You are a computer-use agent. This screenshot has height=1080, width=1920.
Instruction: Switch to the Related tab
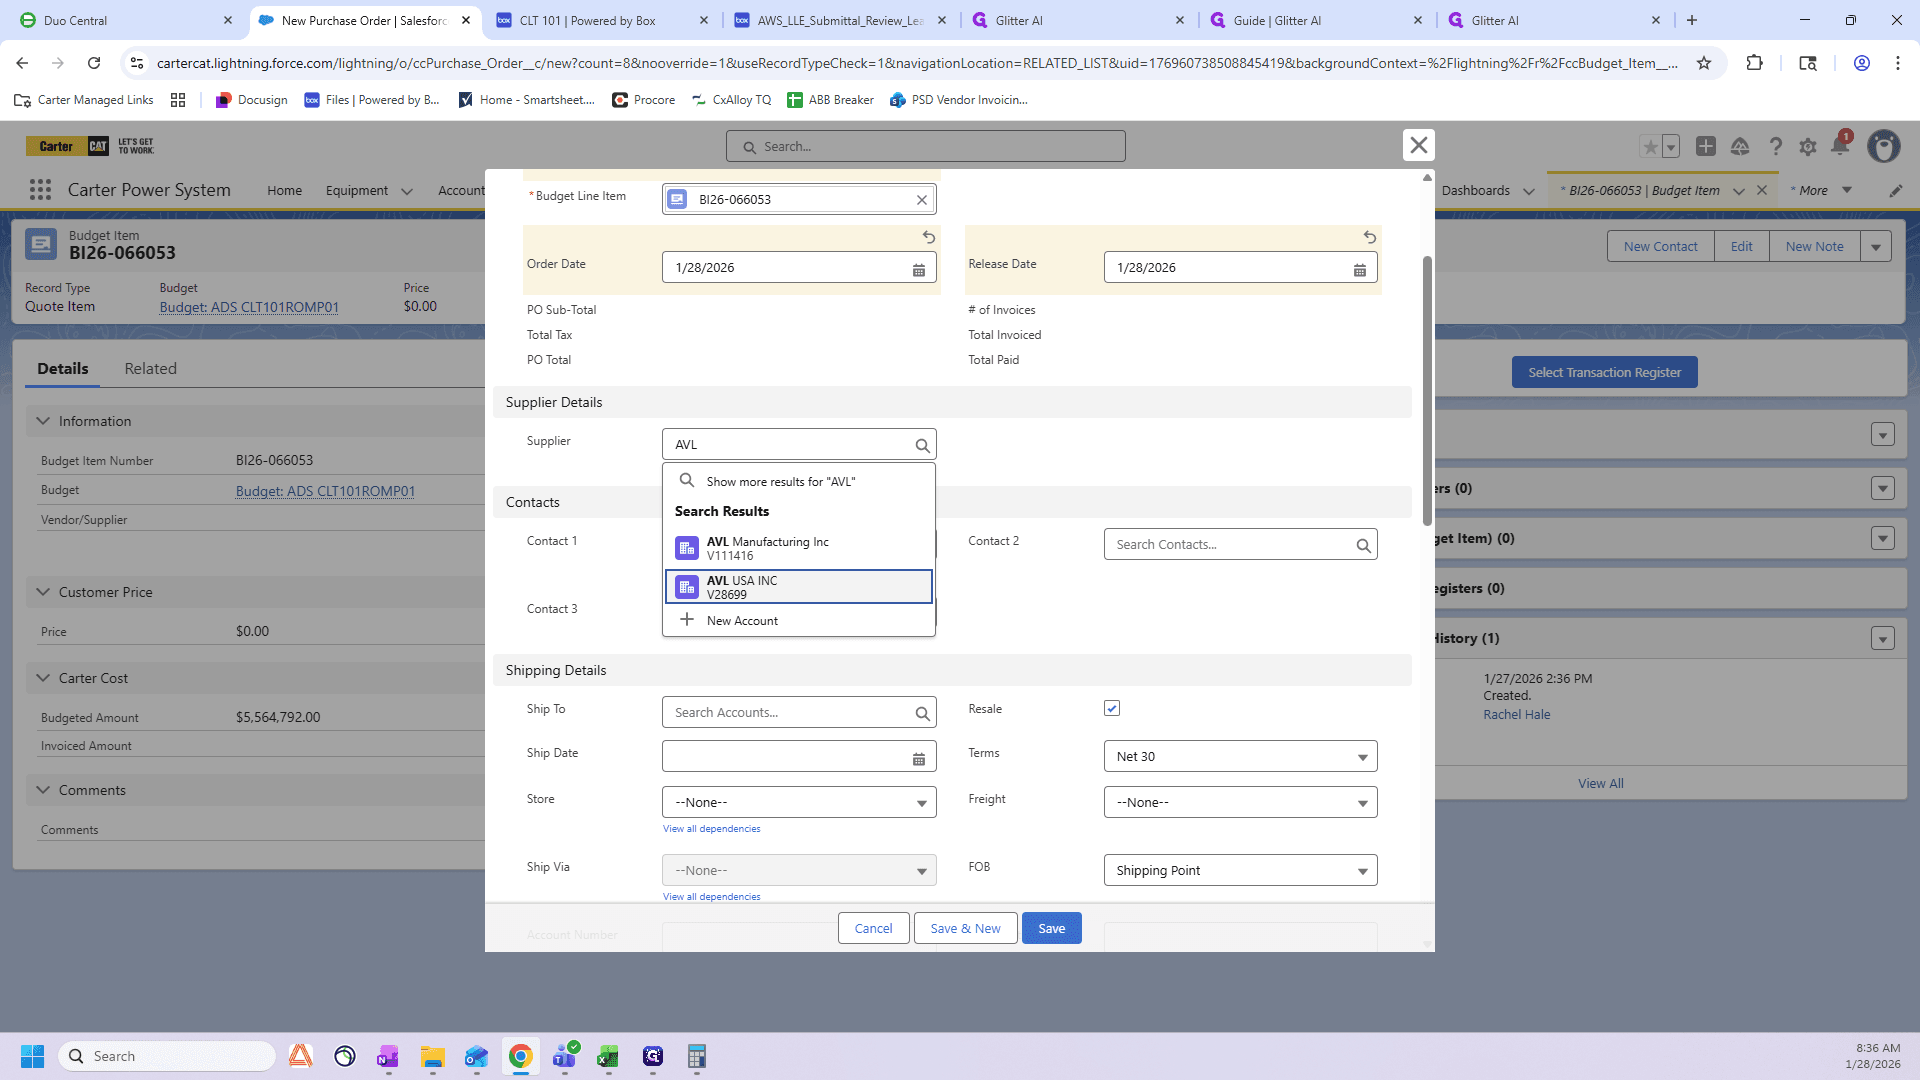click(150, 368)
